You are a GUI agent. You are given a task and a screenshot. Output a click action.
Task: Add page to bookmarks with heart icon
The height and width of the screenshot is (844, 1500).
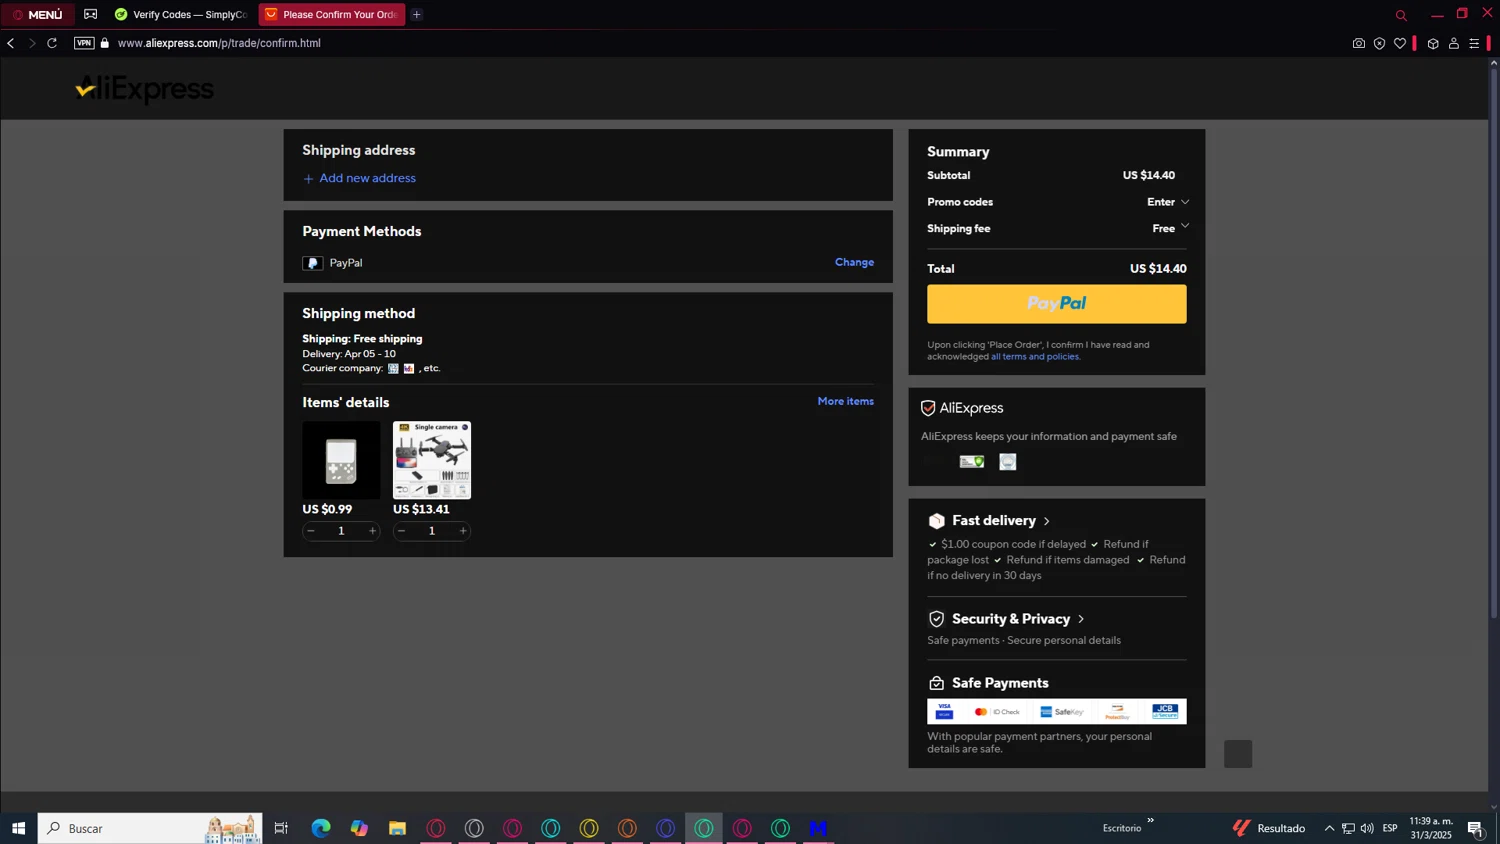pyautogui.click(x=1400, y=43)
